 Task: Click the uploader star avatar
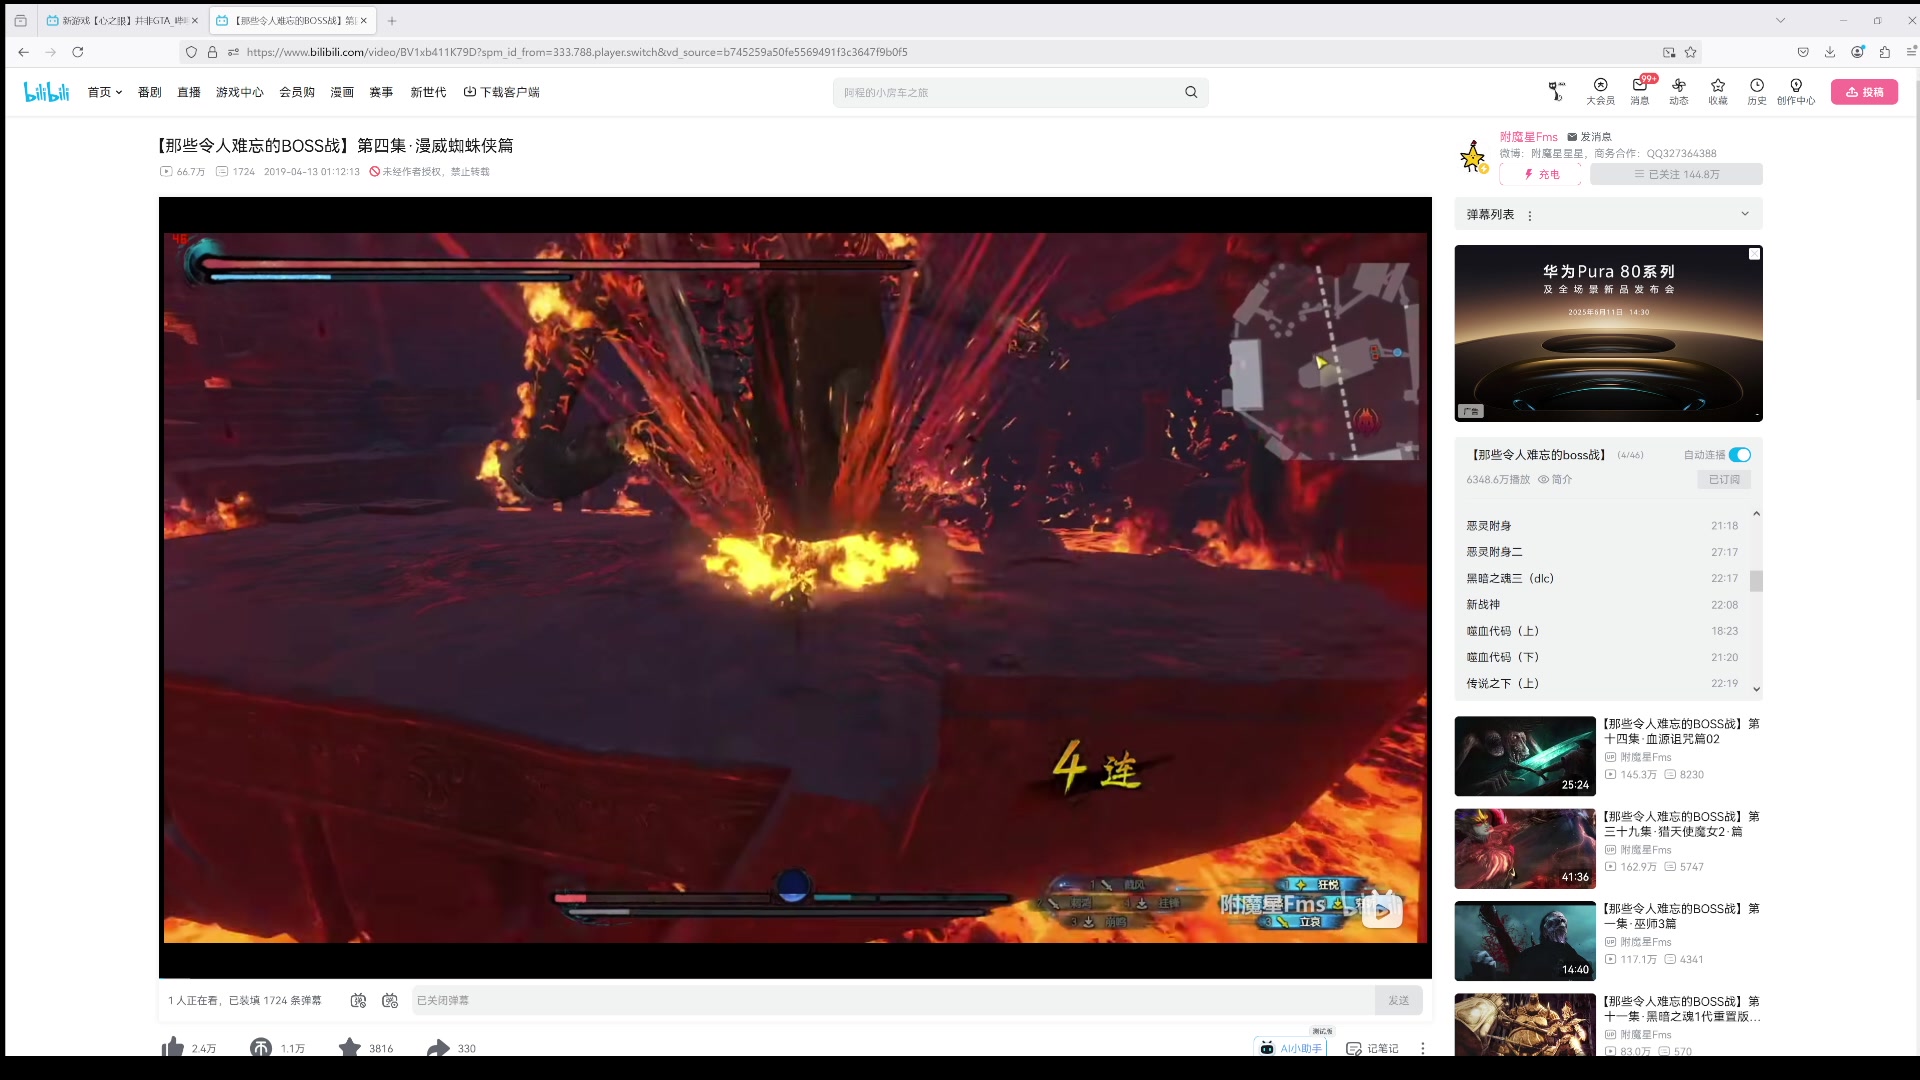[1473, 157]
